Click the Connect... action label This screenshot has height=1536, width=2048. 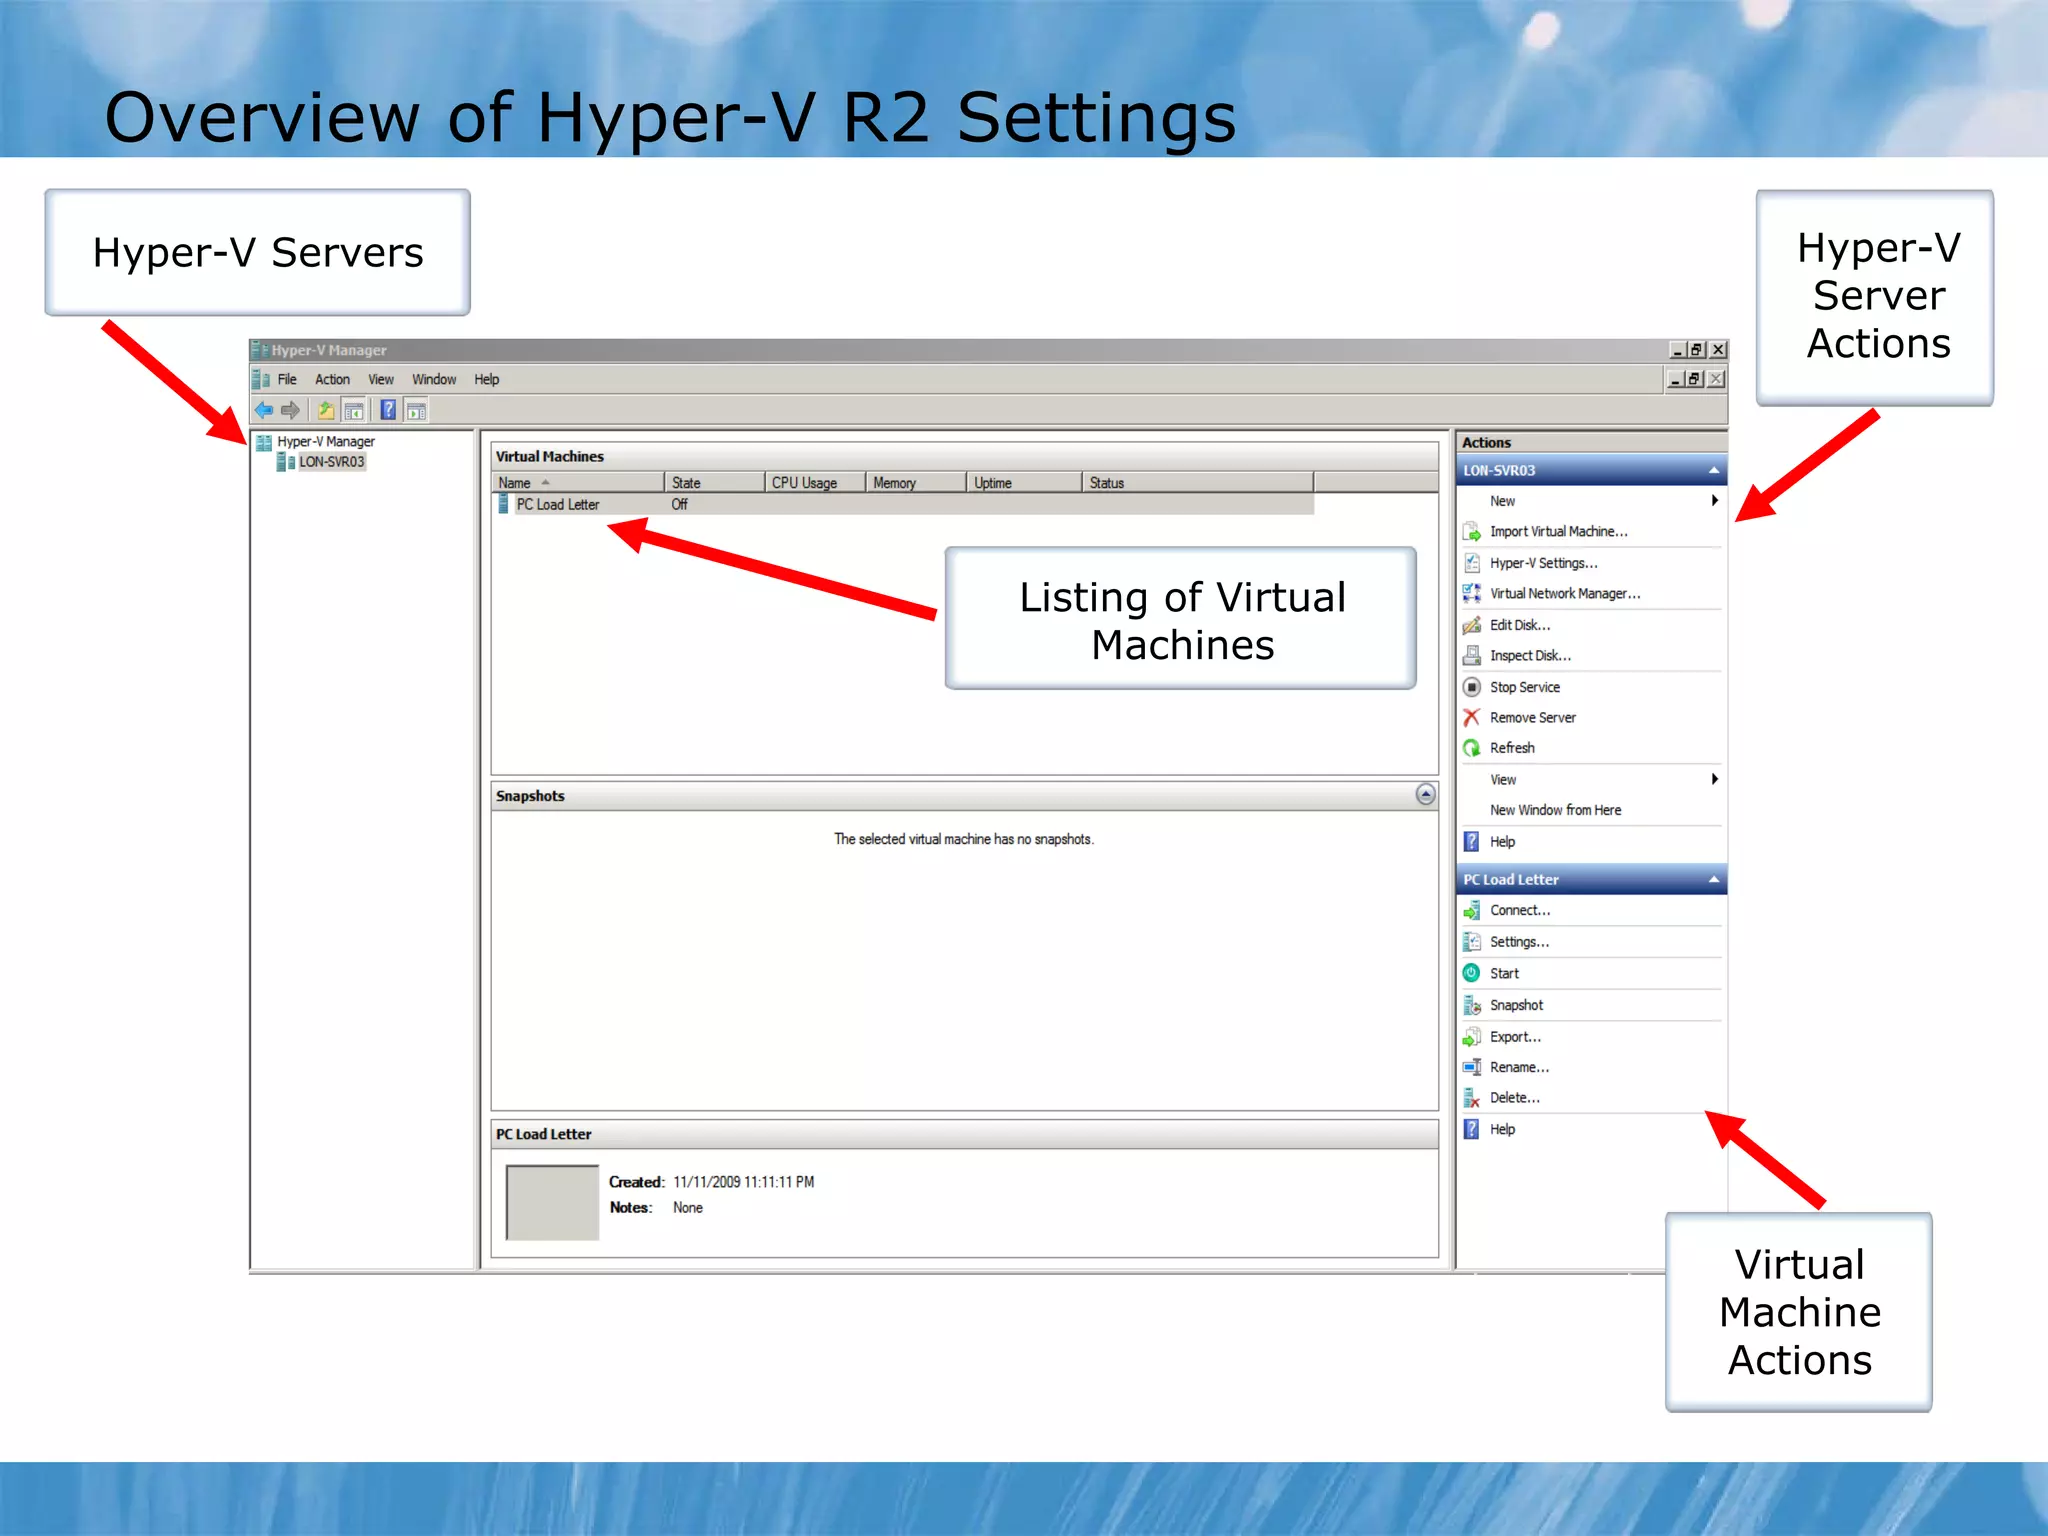click(1520, 911)
